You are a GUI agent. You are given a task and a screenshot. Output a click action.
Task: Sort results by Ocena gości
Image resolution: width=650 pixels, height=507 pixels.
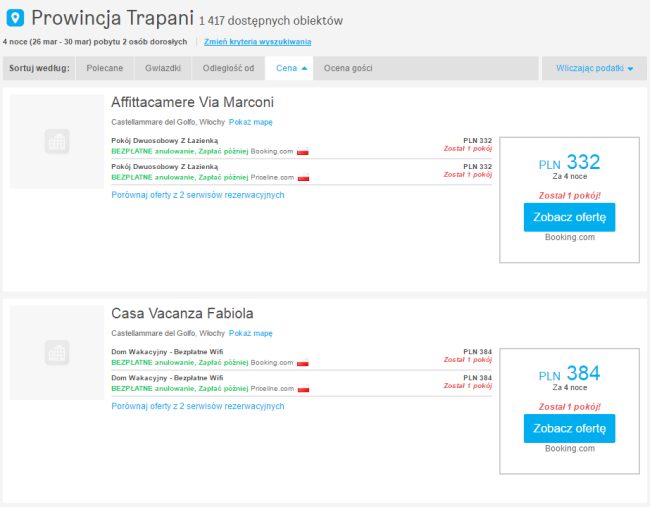[x=349, y=68]
